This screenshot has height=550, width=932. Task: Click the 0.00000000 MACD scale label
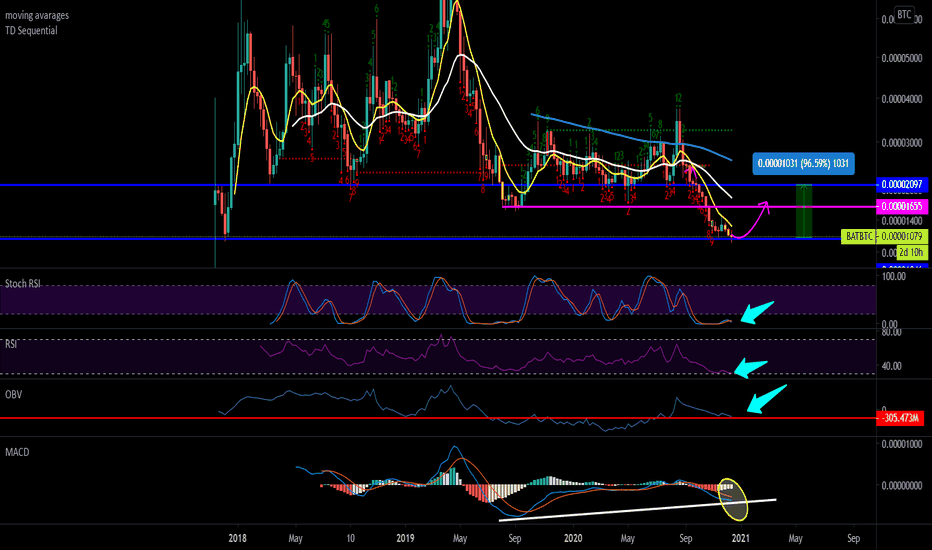(902, 486)
